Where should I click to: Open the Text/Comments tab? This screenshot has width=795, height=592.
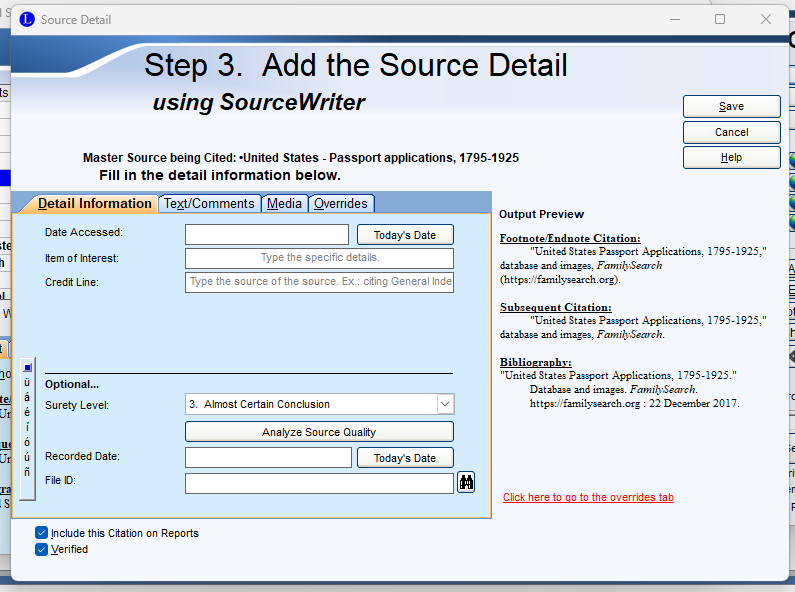[x=209, y=203]
